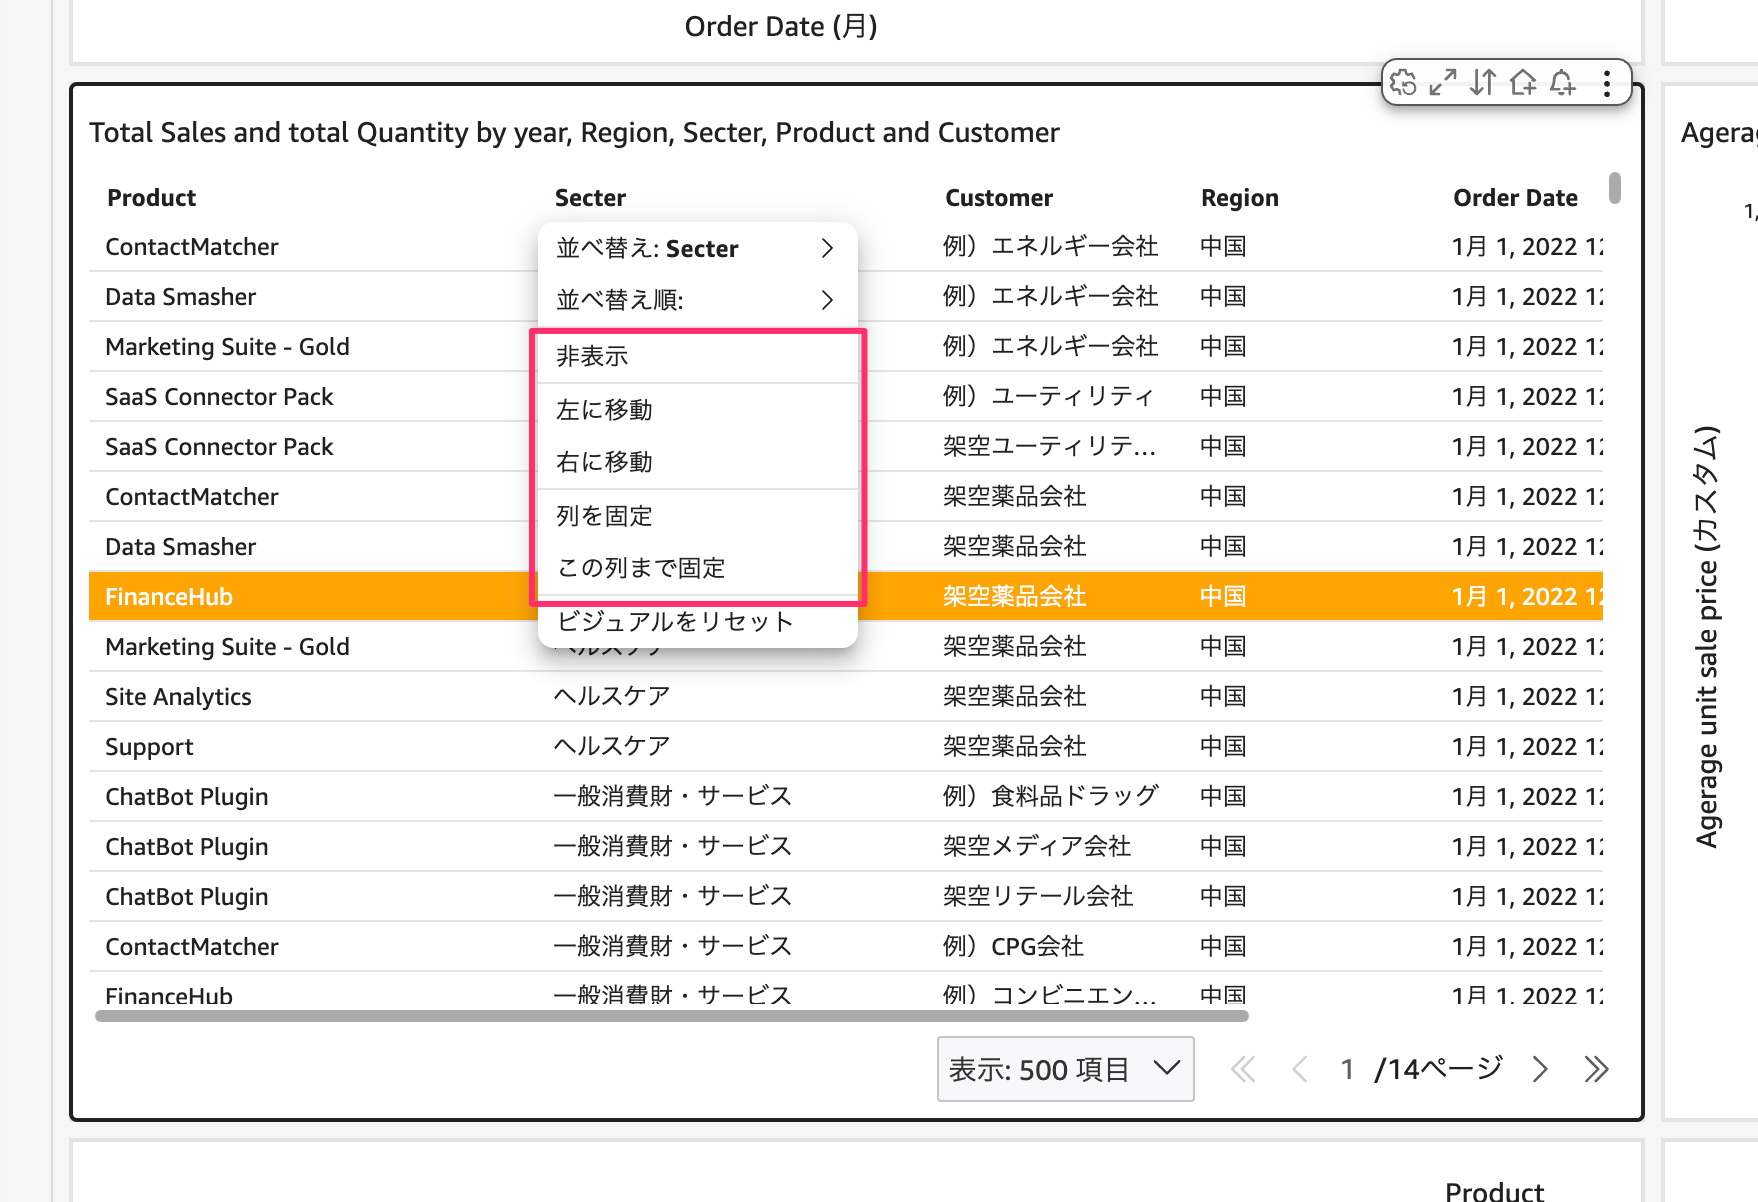Choose 右に移動 in the column menu

[x=697, y=462]
